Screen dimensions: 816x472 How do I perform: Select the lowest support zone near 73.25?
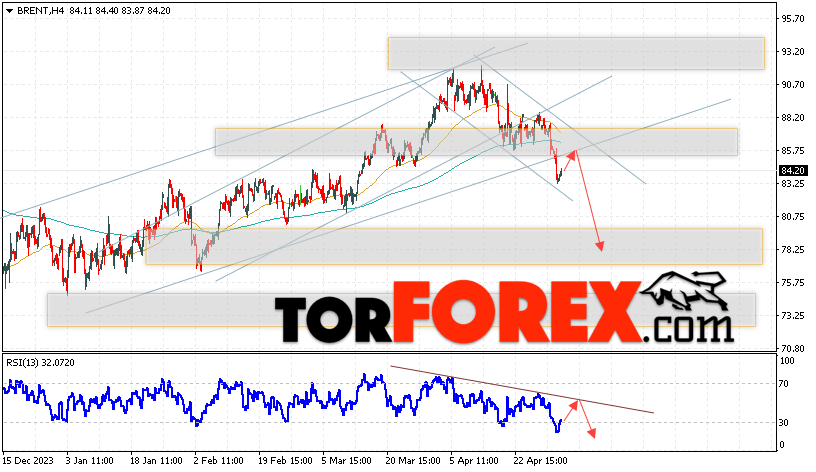point(401,310)
